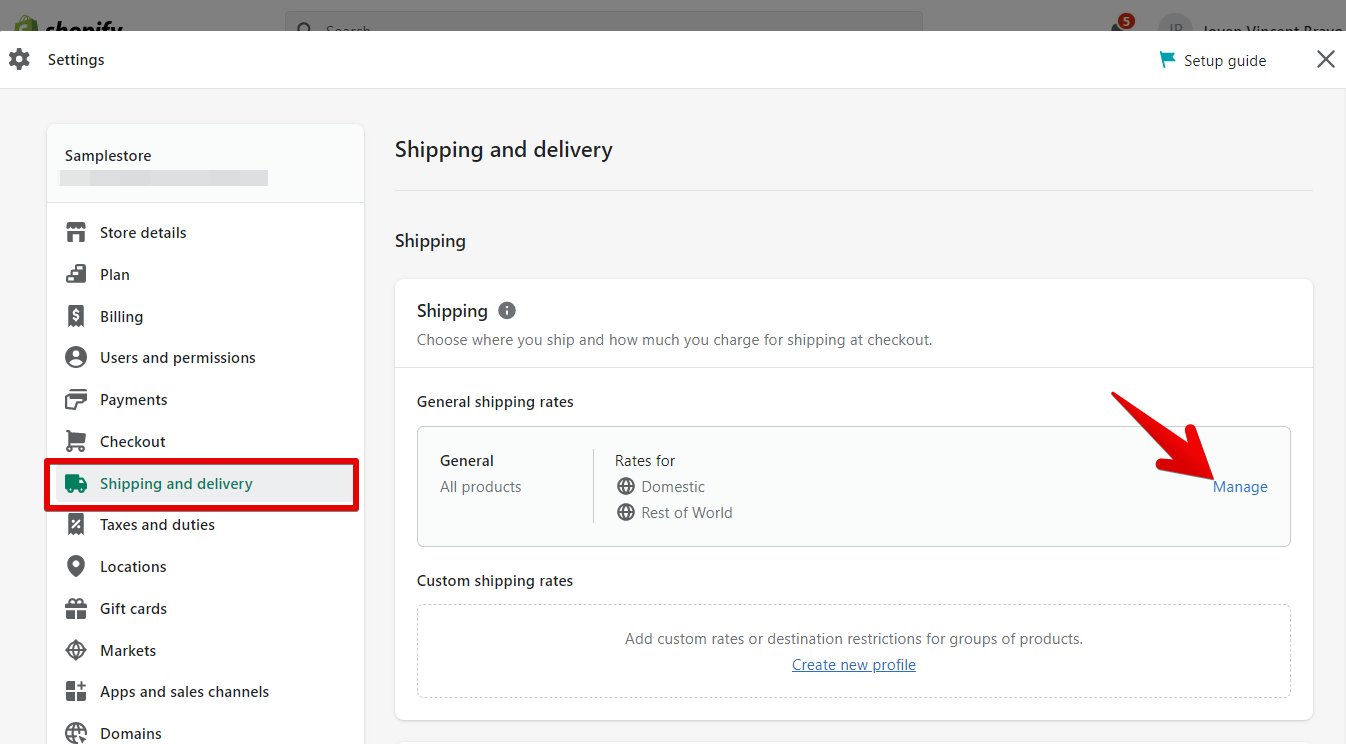
Task: Click the notifications bell with badge
Action: (1120, 24)
